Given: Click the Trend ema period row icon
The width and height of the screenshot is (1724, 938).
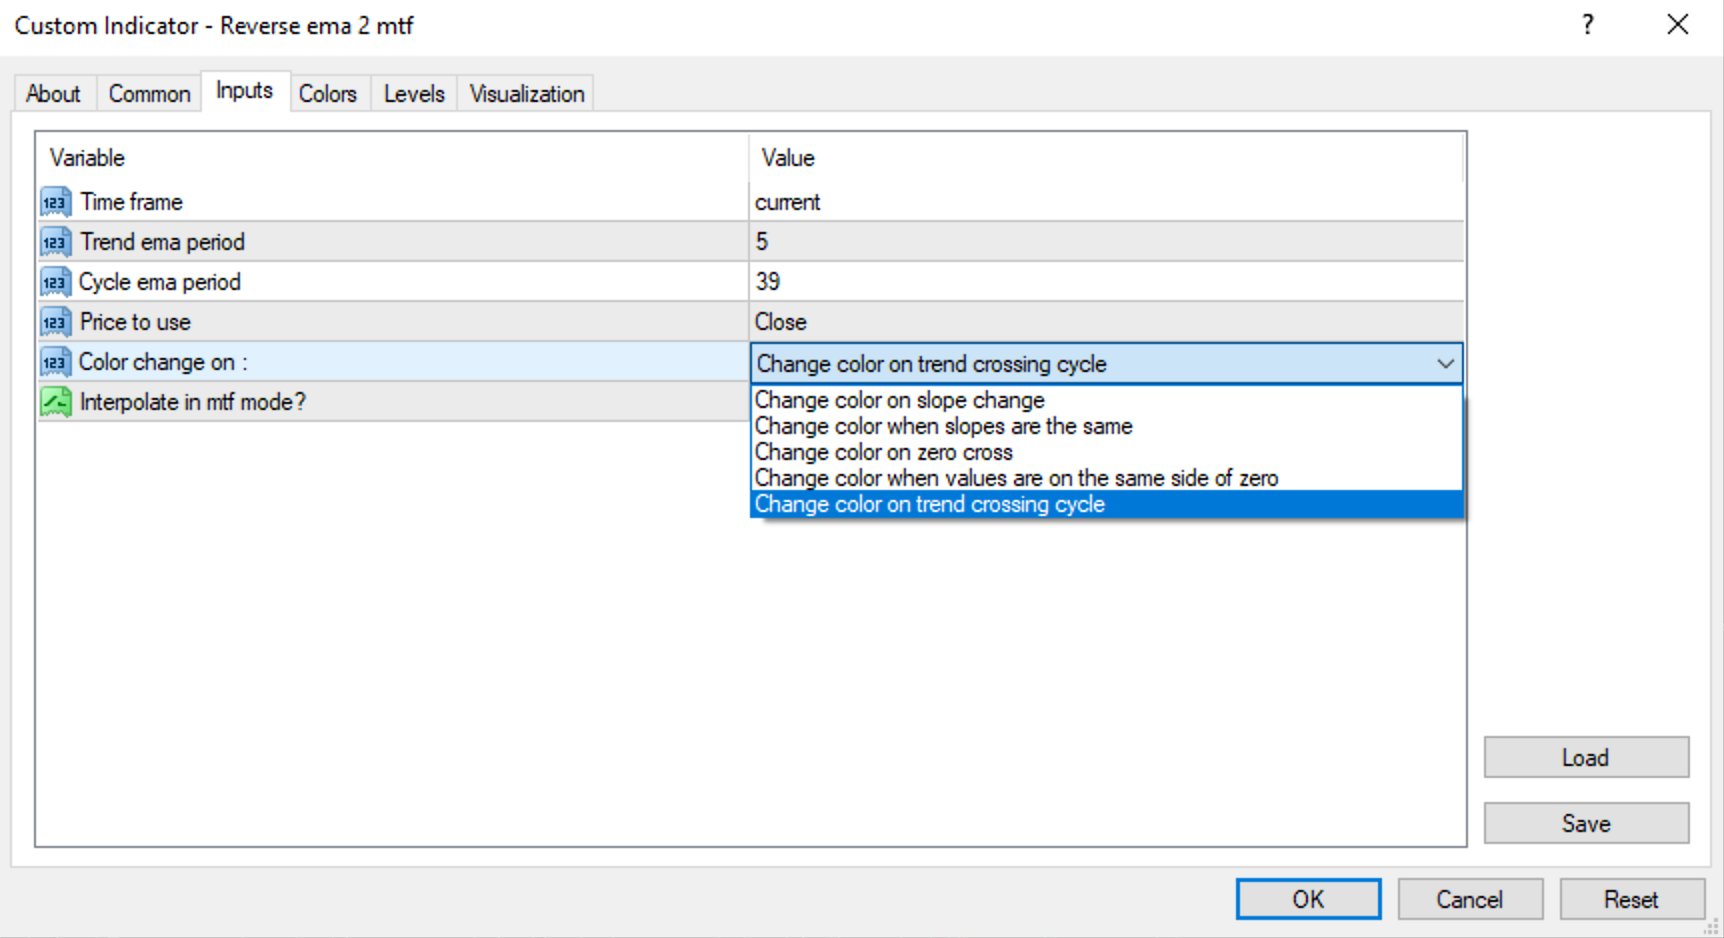Looking at the screenshot, I should coord(55,242).
